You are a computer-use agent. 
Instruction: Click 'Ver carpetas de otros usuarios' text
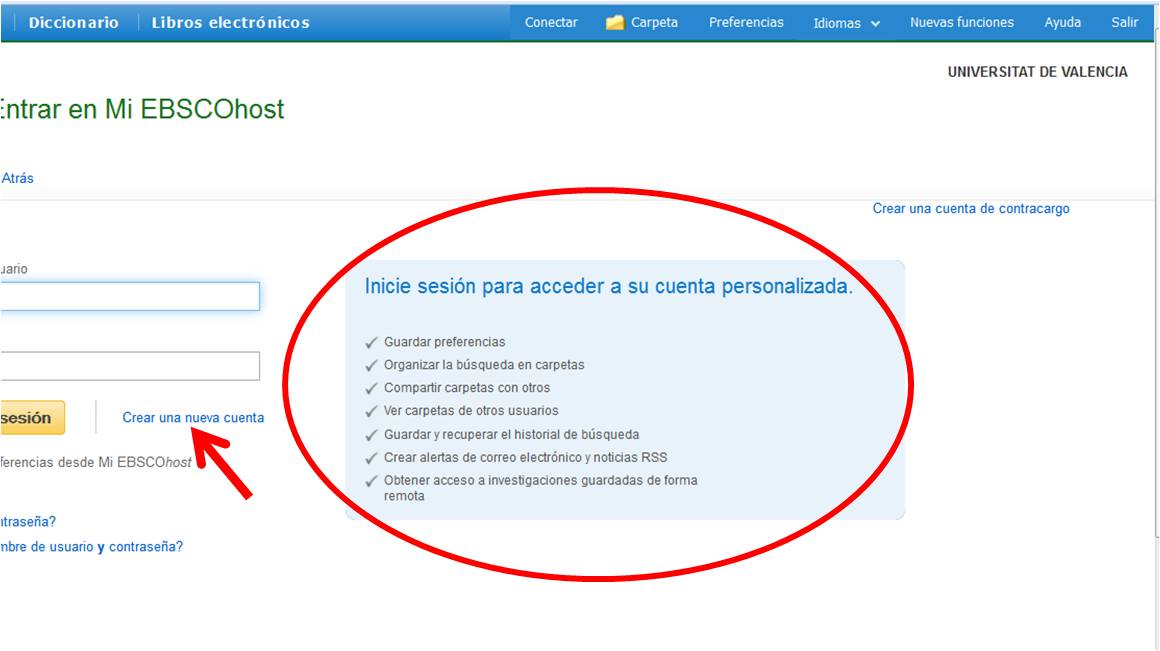(471, 411)
